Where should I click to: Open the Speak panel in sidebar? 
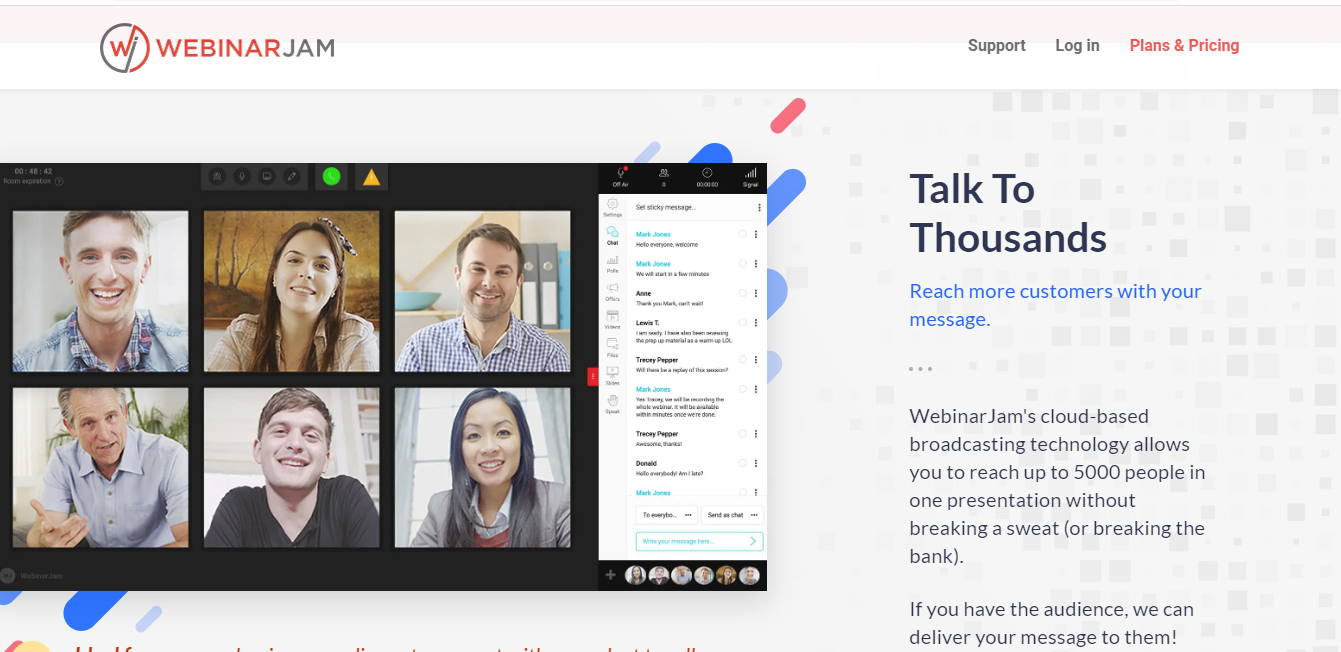pos(613,404)
